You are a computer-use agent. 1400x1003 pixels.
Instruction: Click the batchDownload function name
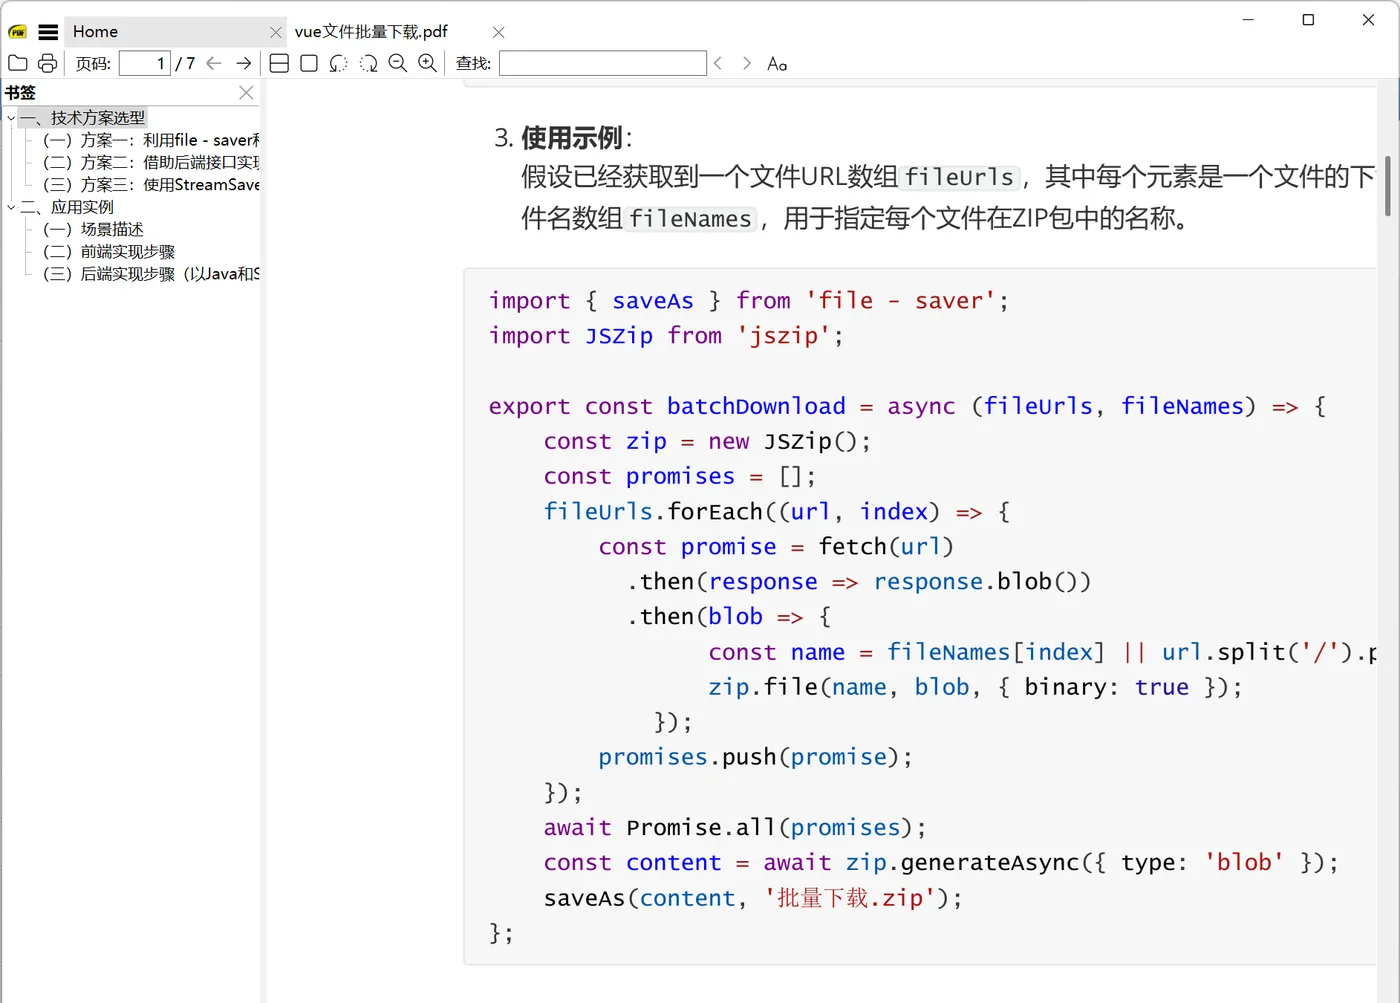(756, 406)
